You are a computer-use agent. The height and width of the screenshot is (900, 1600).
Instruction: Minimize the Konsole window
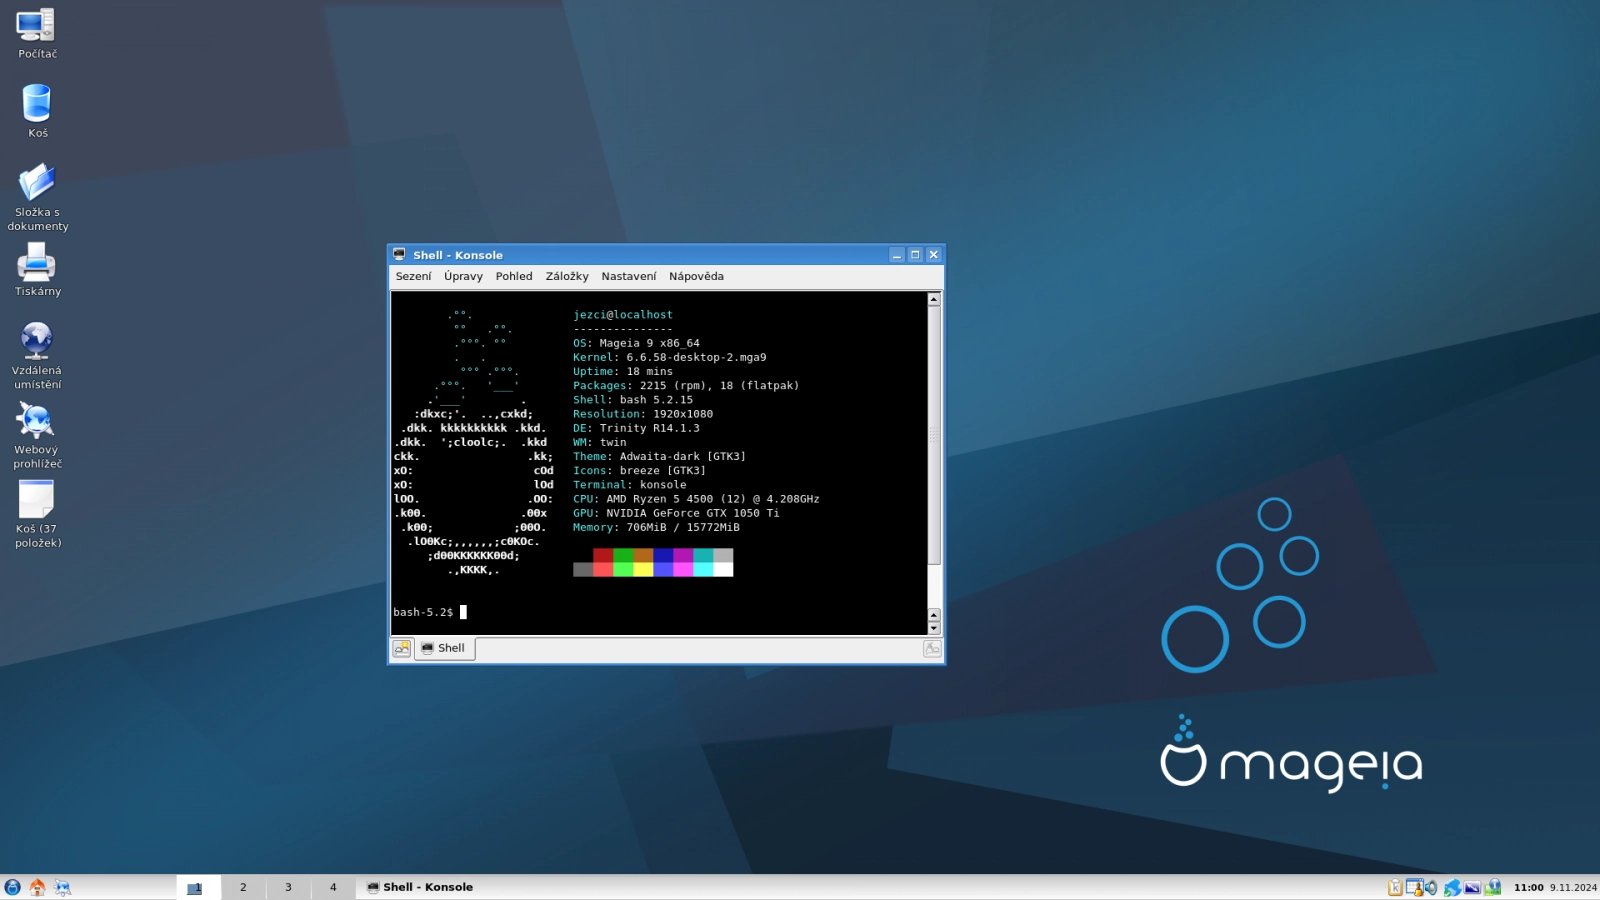pos(897,255)
